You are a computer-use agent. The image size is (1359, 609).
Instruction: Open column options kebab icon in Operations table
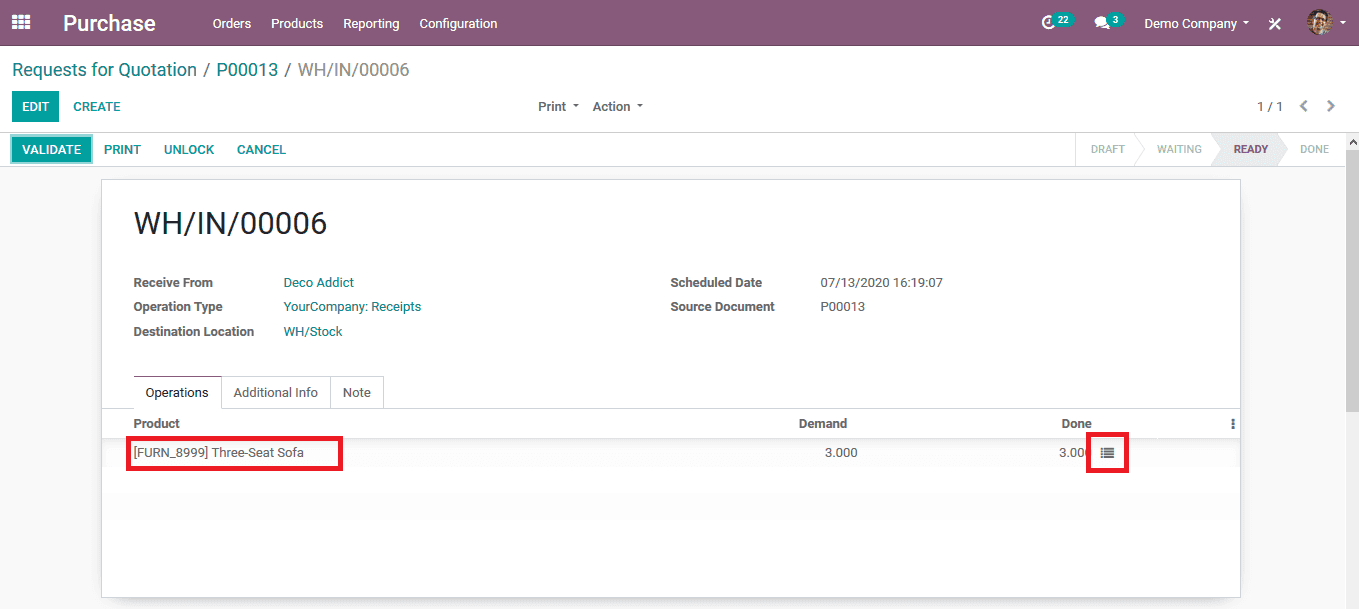pyautogui.click(x=1232, y=424)
